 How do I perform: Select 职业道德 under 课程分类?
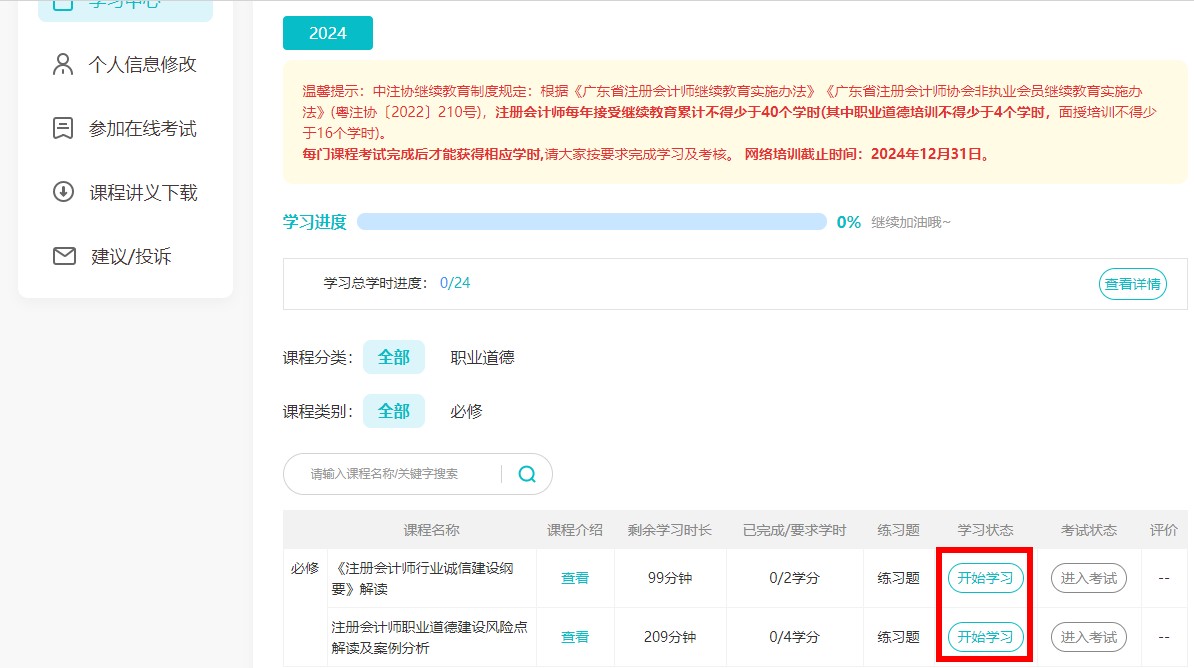click(x=482, y=357)
